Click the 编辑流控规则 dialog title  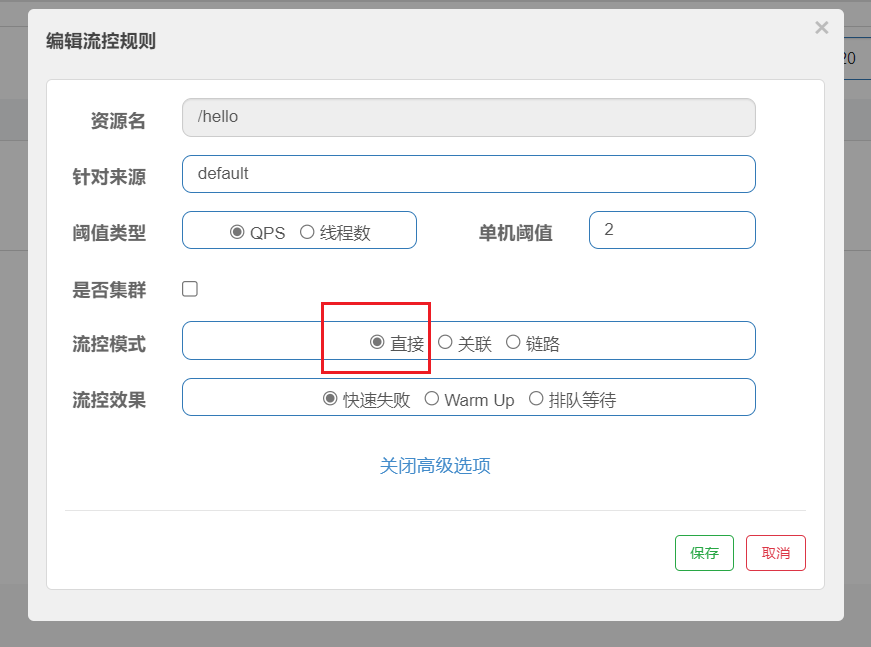[101, 41]
